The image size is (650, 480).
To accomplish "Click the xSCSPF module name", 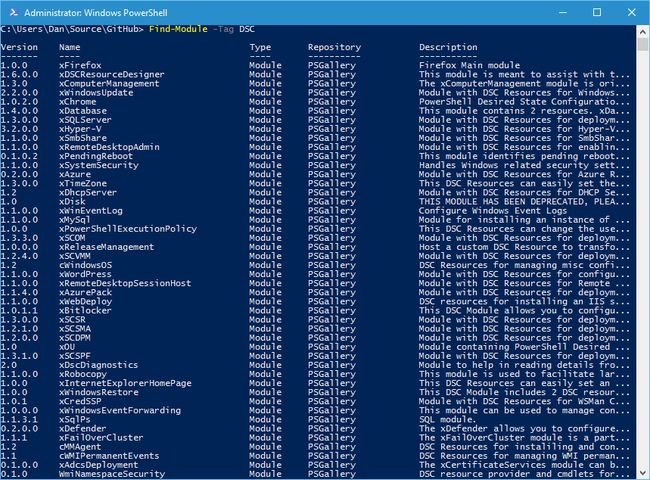I will point(75,356).
